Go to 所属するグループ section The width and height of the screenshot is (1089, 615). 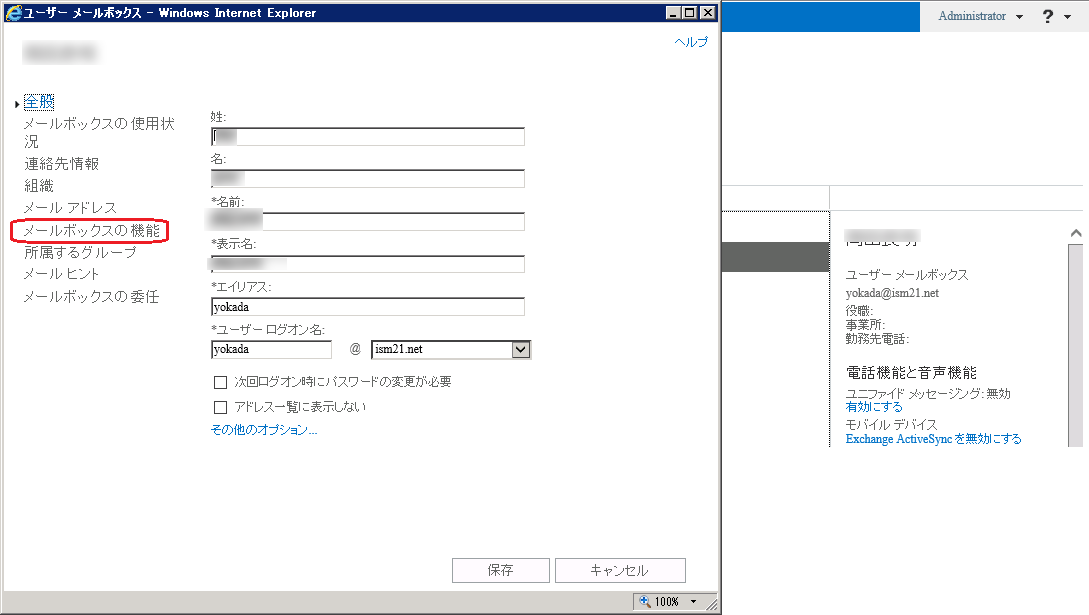[80, 253]
